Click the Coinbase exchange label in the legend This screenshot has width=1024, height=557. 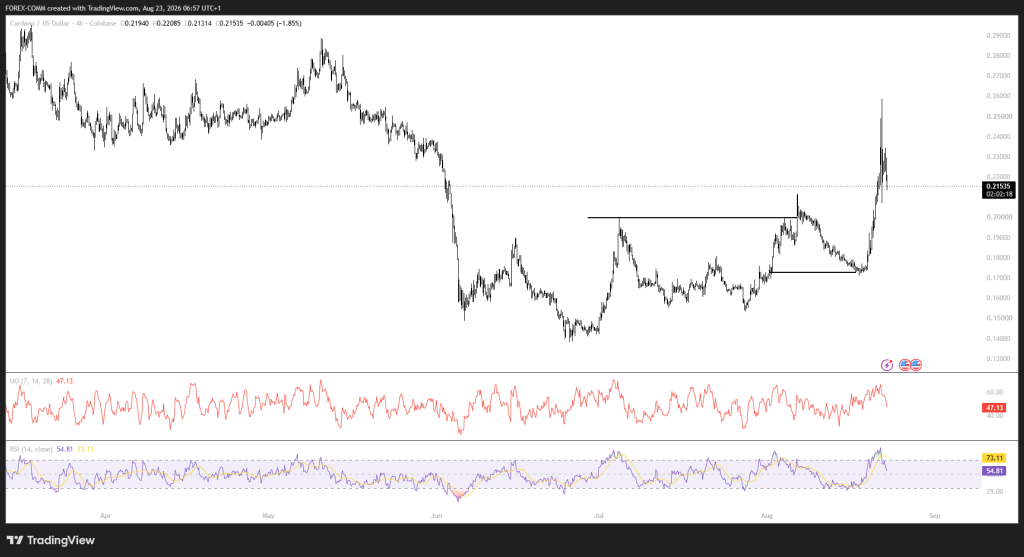[x=103, y=24]
